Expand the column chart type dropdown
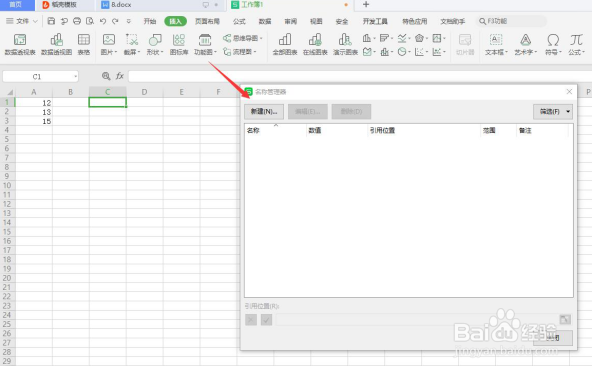 tap(374, 38)
